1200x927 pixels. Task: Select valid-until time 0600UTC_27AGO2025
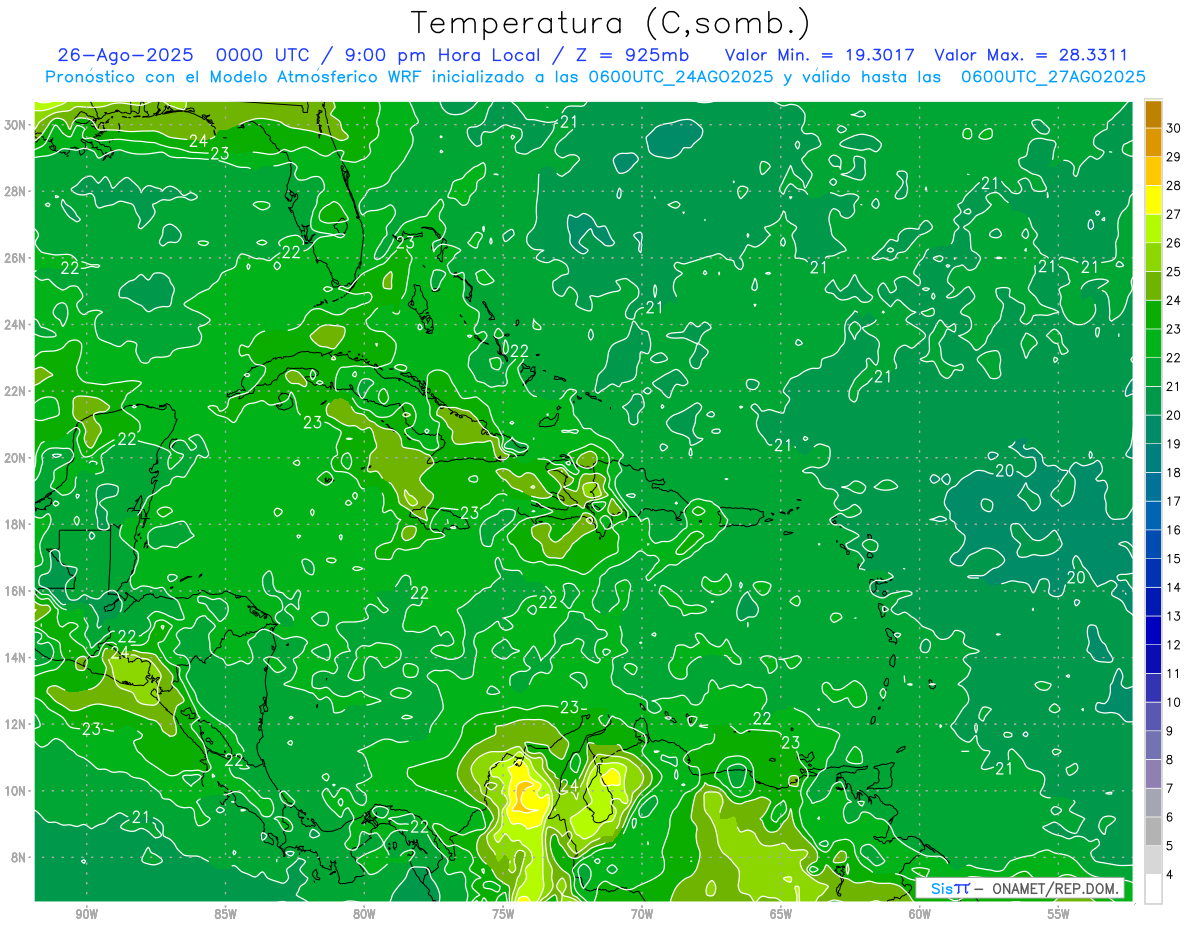coord(1053,77)
